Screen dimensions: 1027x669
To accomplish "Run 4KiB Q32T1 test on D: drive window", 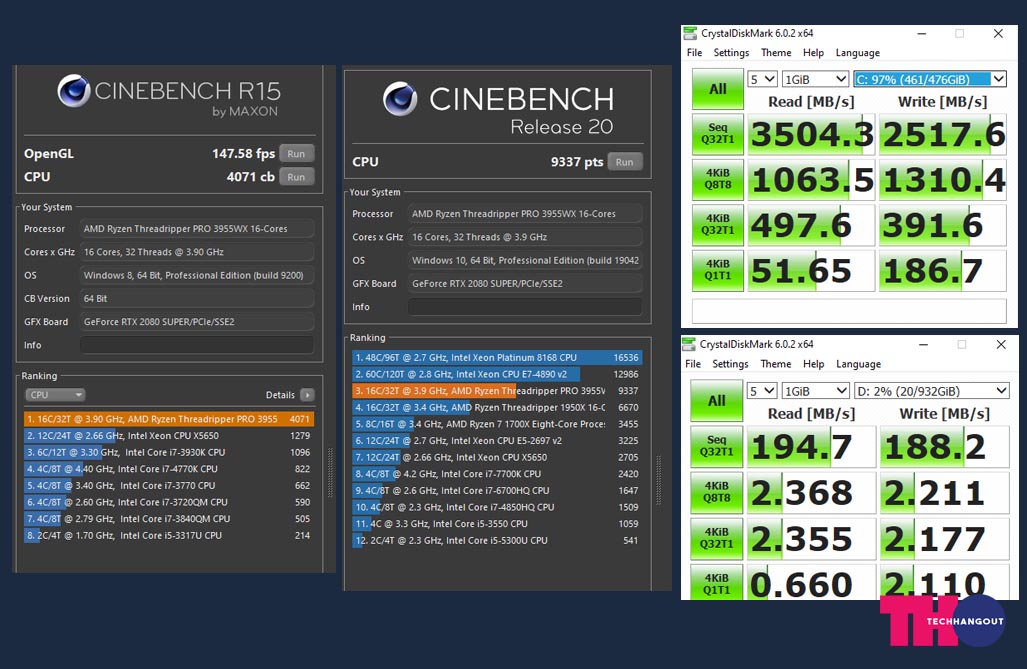I will point(717,539).
